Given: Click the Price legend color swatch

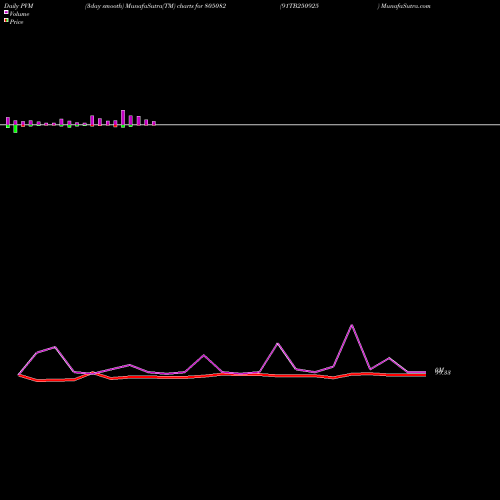Looking at the screenshot, I should coord(6,20).
